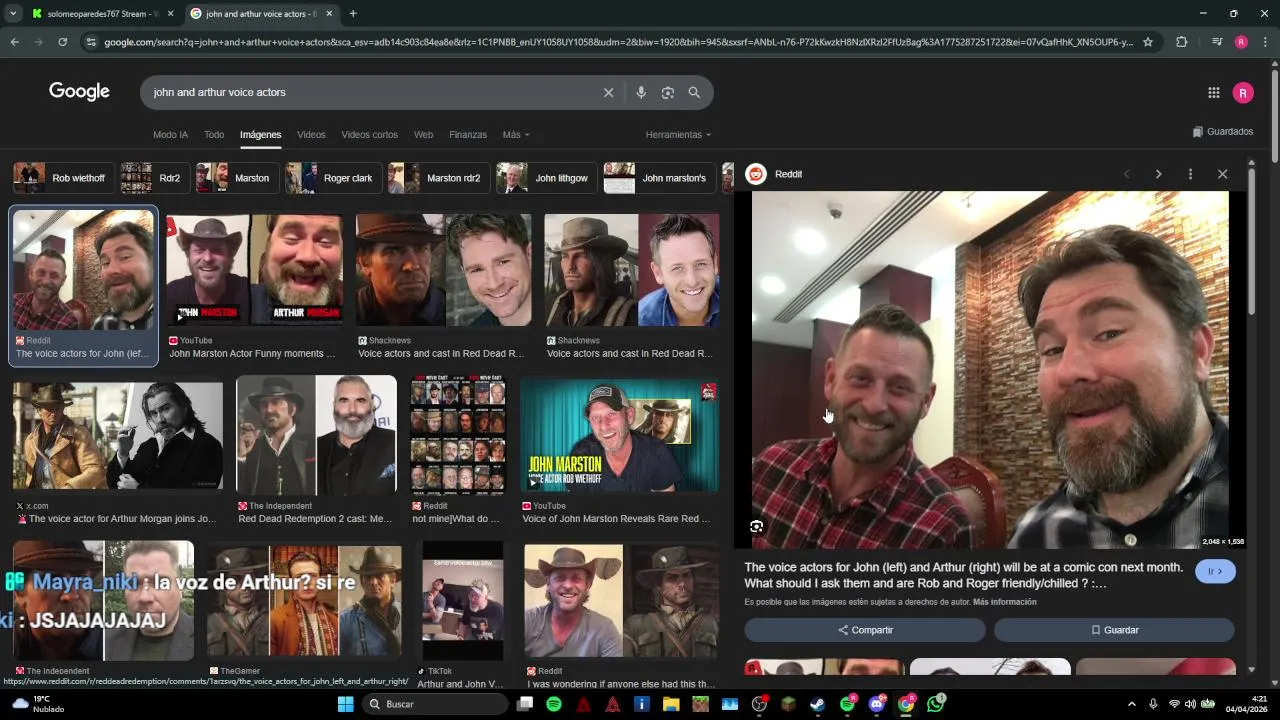
Task: Open Task View from taskbar
Action: click(x=525, y=704)
